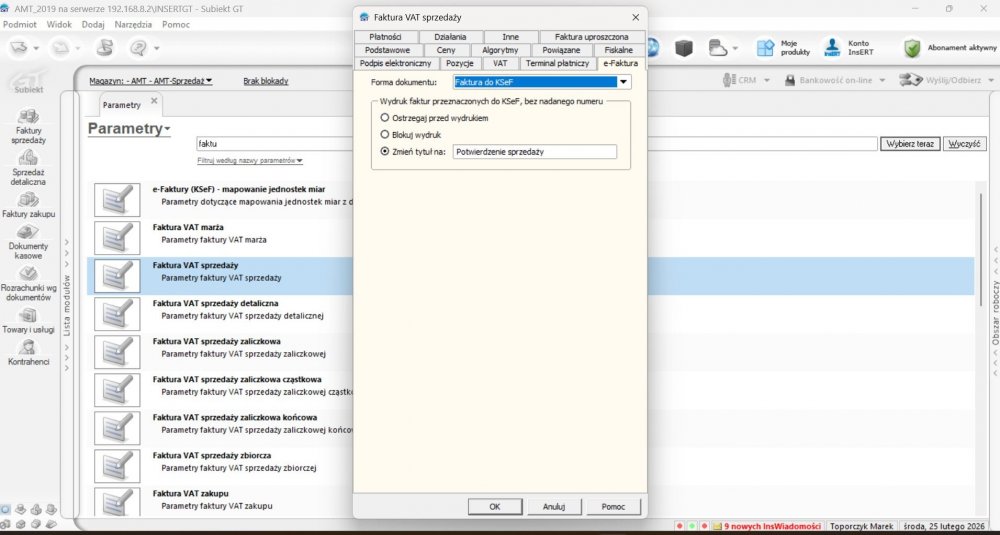Screen dimensions: 1000x535
Task: Open the Podmiot menu
Action: point(20,24)
